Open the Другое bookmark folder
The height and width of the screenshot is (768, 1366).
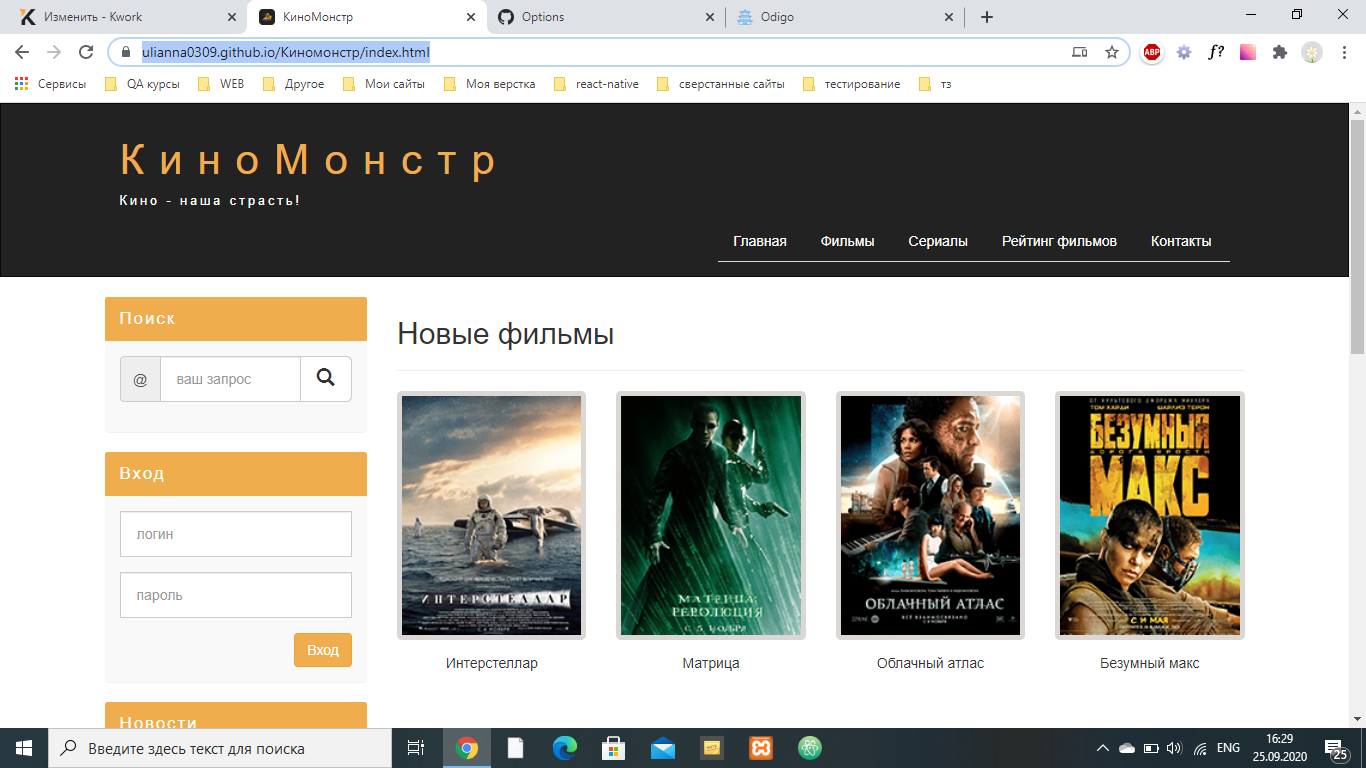click(x=293, y=84)
